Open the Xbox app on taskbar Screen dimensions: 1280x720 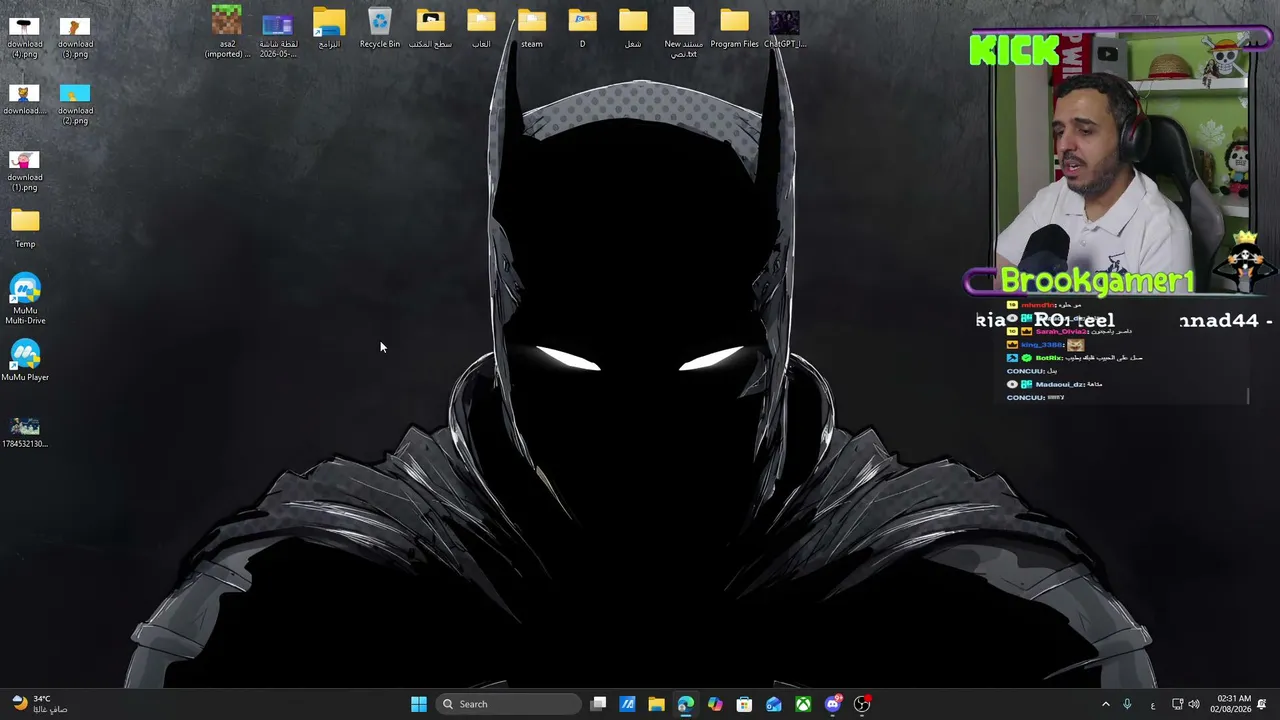pyautogui.click(x=803, y=704)
